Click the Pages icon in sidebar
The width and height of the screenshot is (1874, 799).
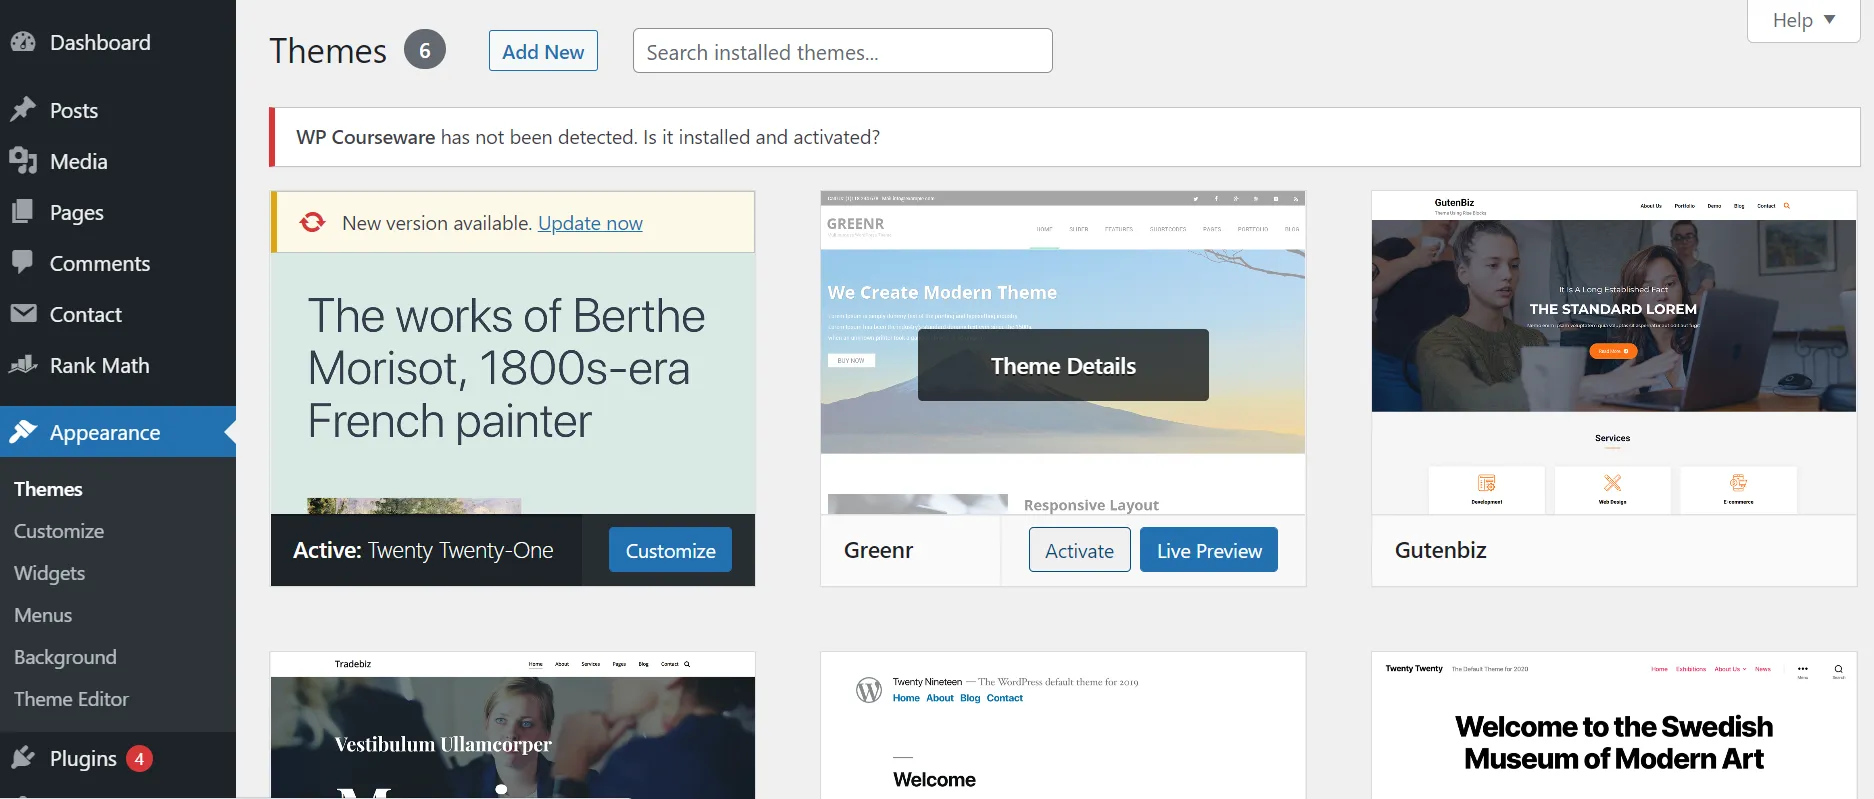click(23, 212)
